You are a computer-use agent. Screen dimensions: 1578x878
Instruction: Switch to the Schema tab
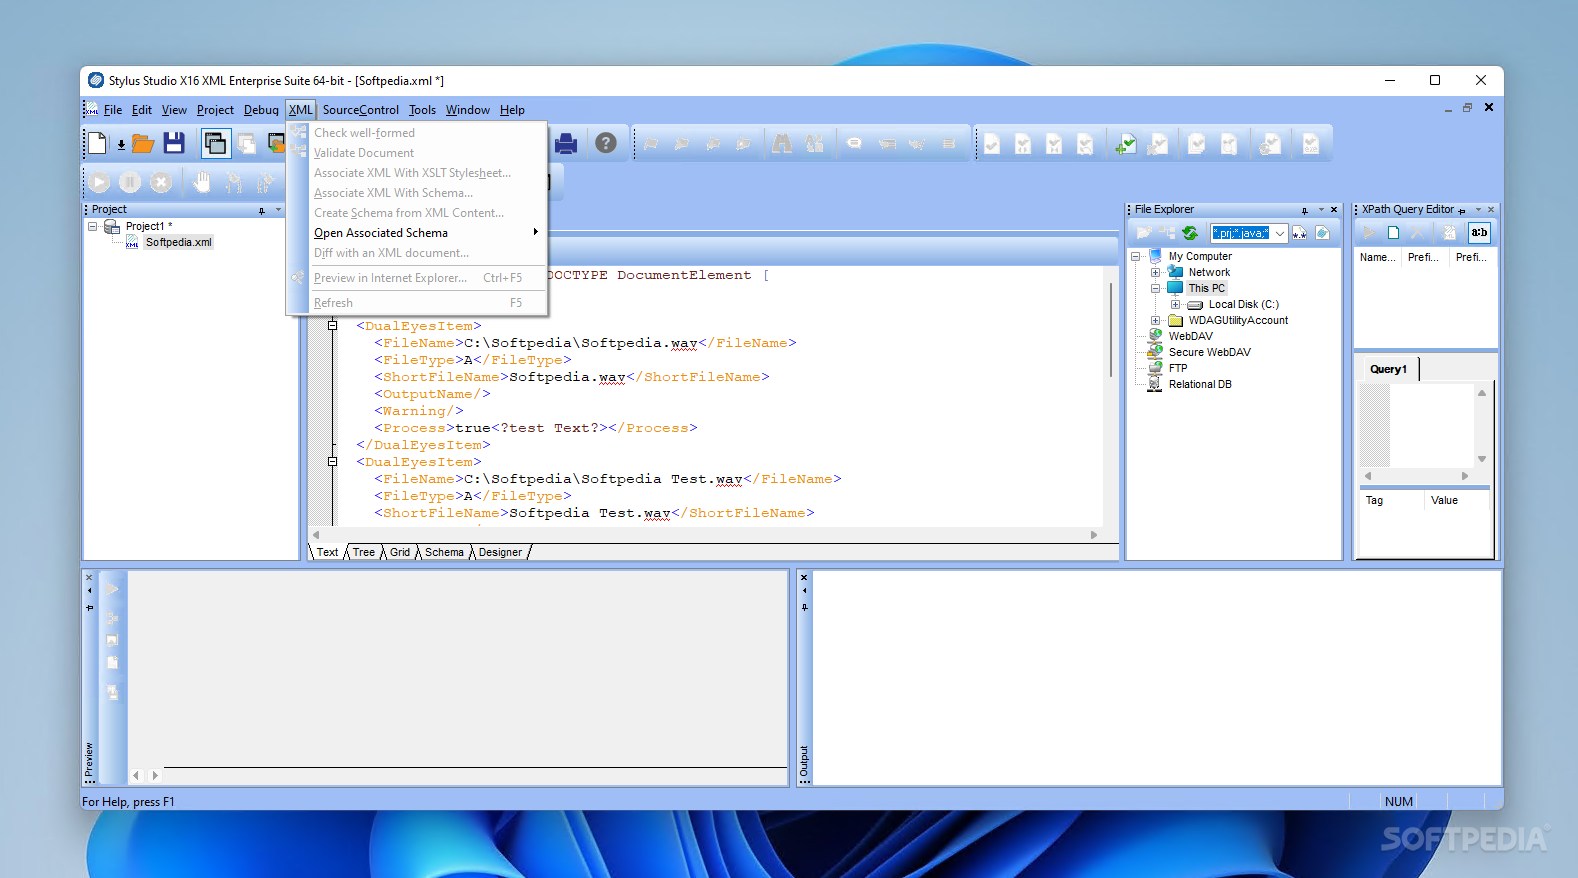click(x=444, y=552)
